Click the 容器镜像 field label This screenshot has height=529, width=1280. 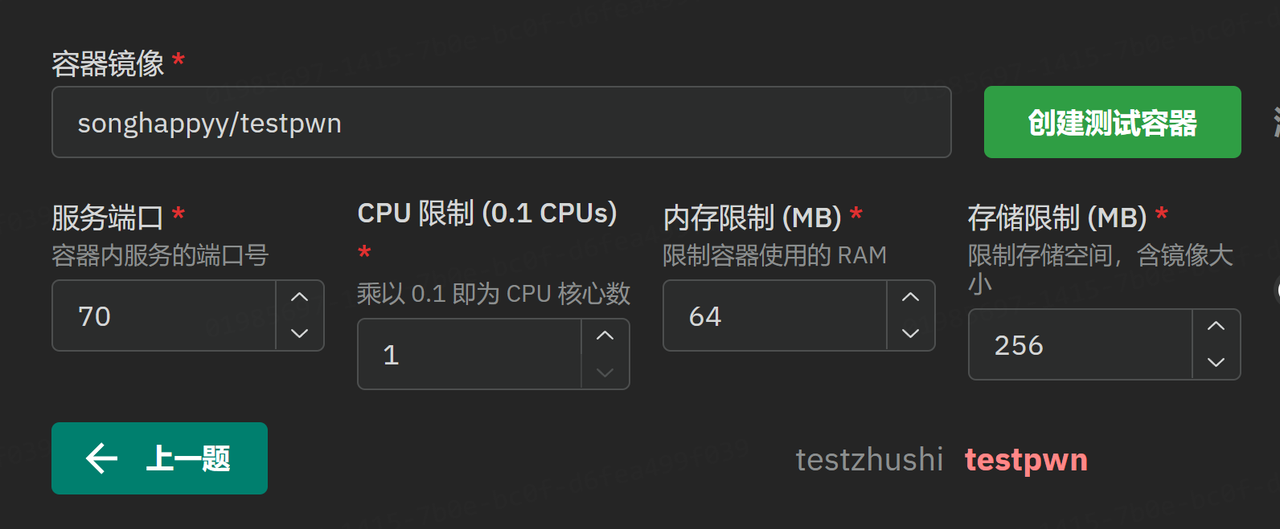(108, 63)
